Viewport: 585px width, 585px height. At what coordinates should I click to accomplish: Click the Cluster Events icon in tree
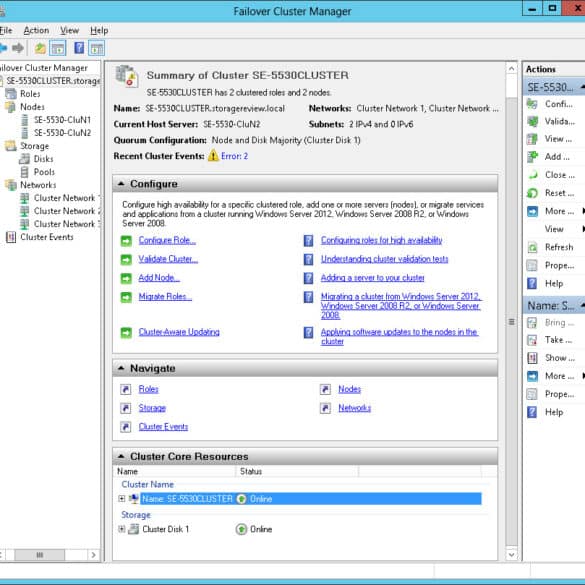click(x=11, y=237)
